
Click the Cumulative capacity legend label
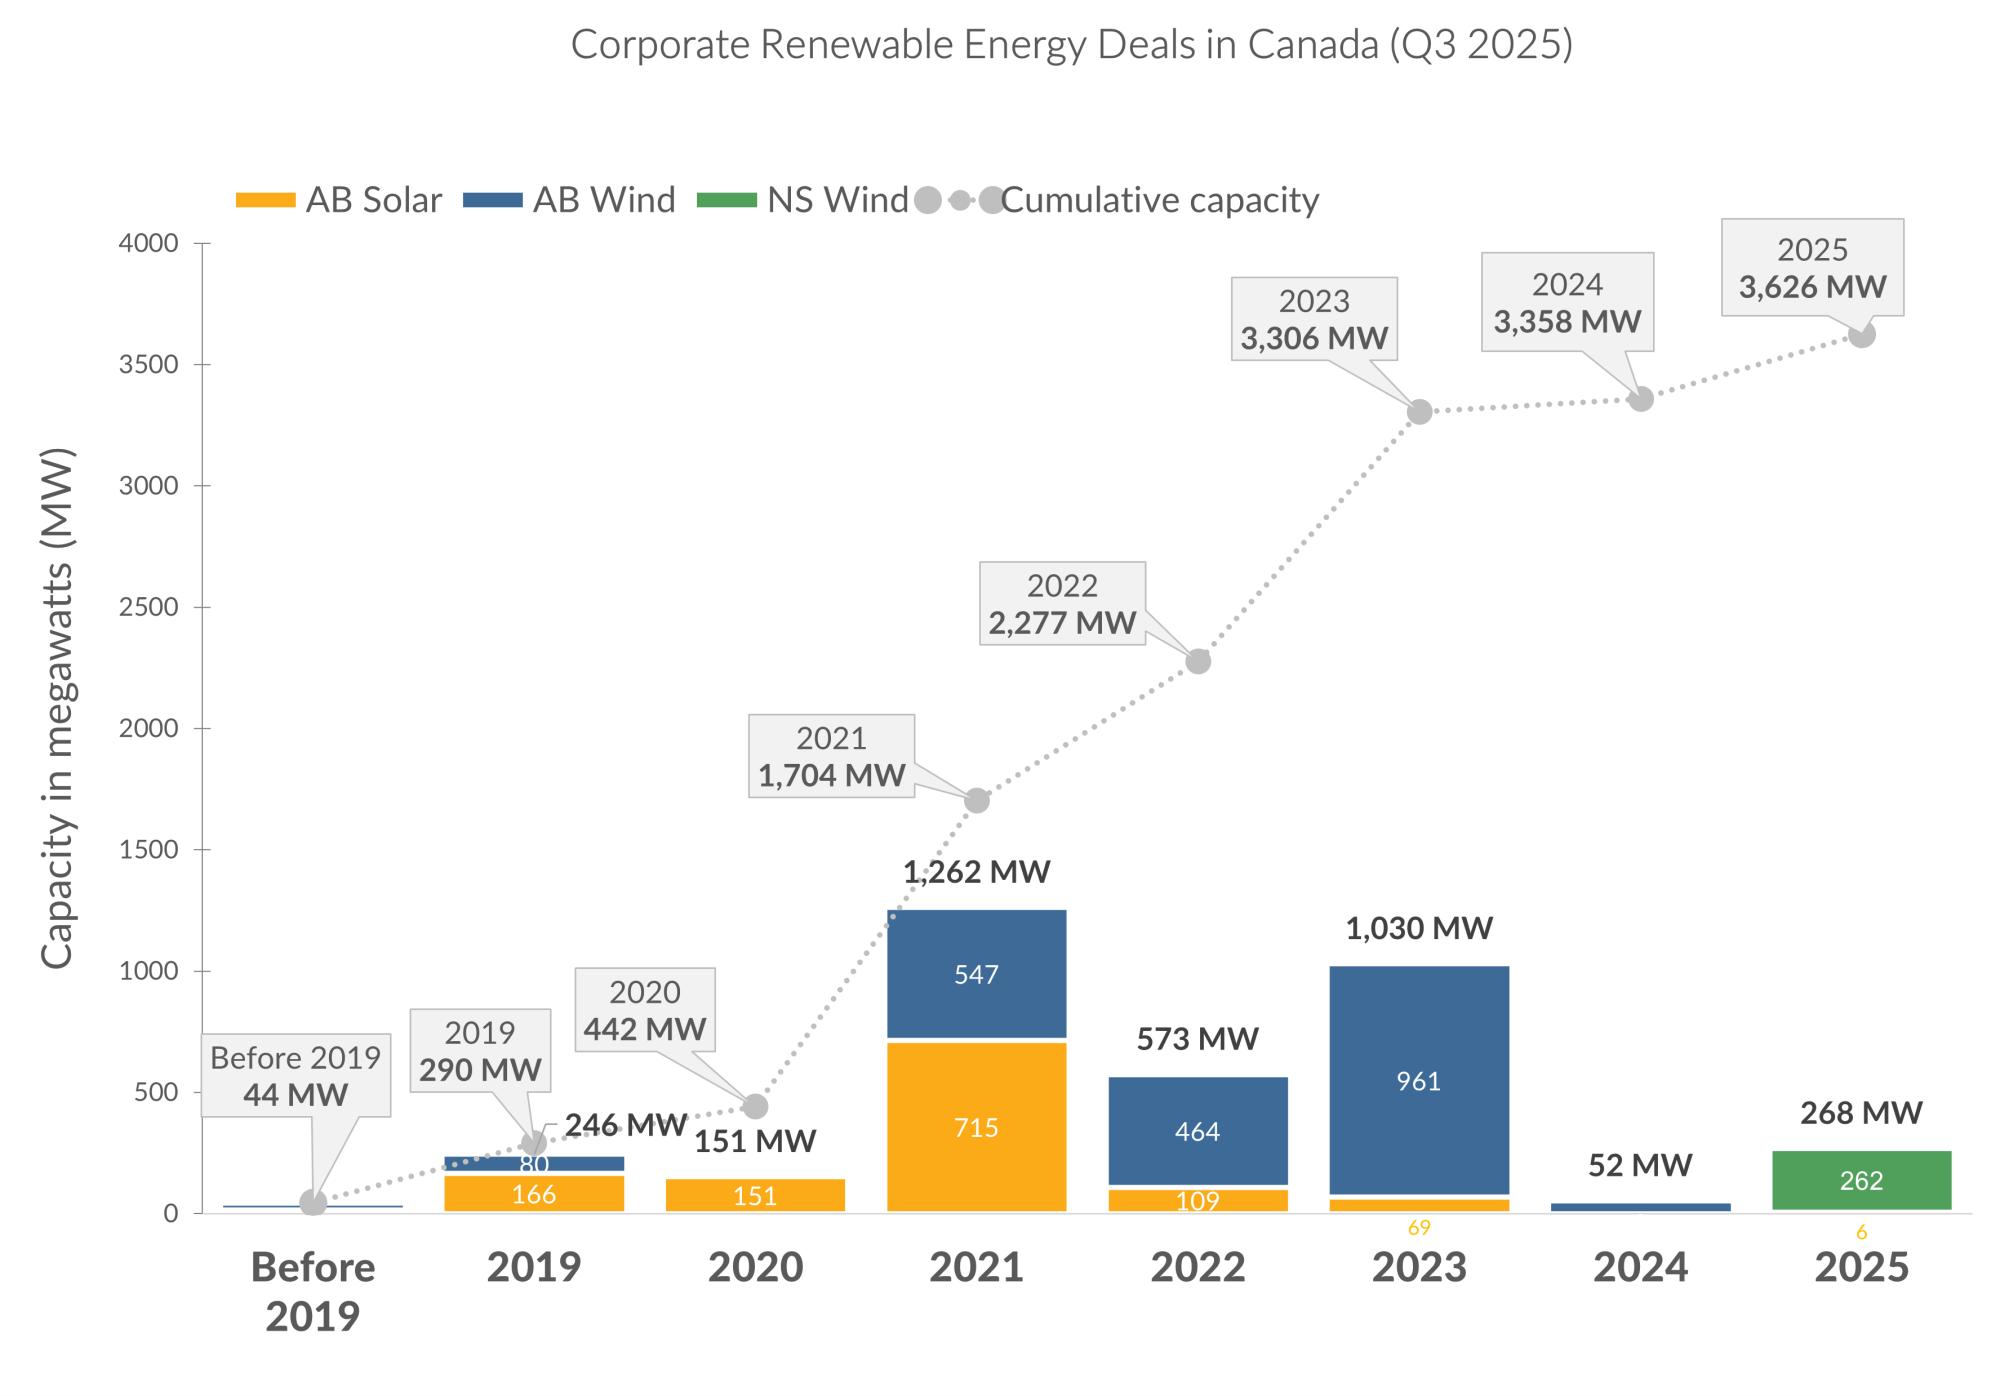coord(1160,201)
